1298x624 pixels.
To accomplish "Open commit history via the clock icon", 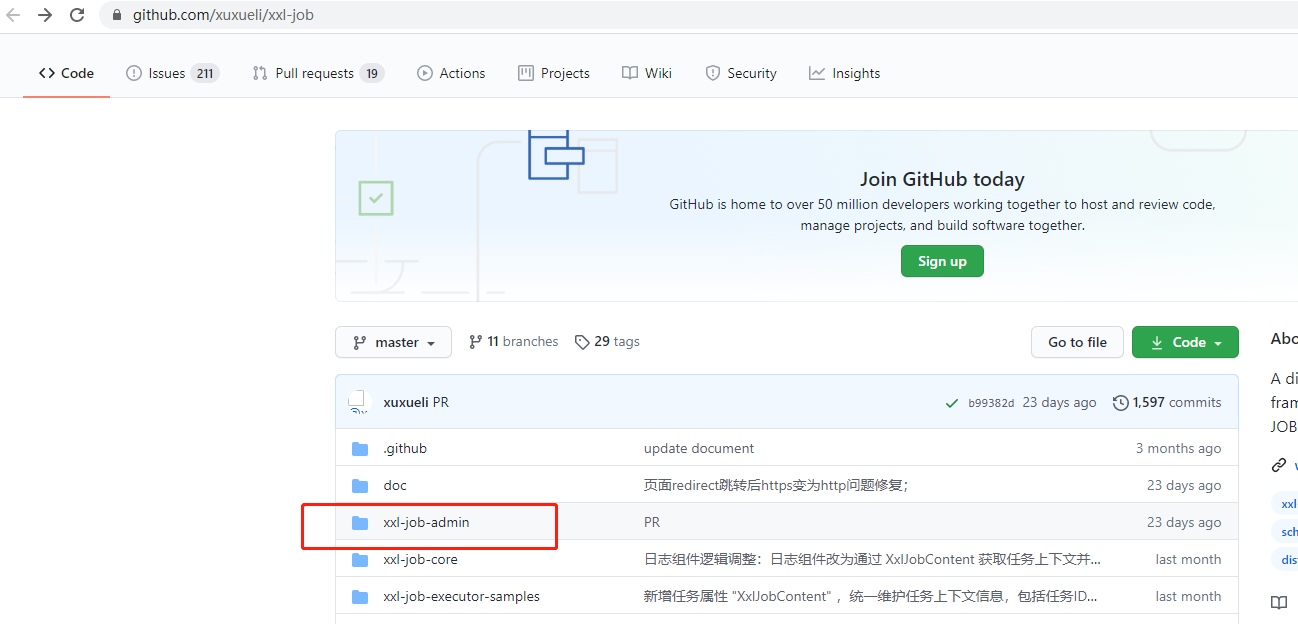I will pyautogui.click(x=1119, y=402).
